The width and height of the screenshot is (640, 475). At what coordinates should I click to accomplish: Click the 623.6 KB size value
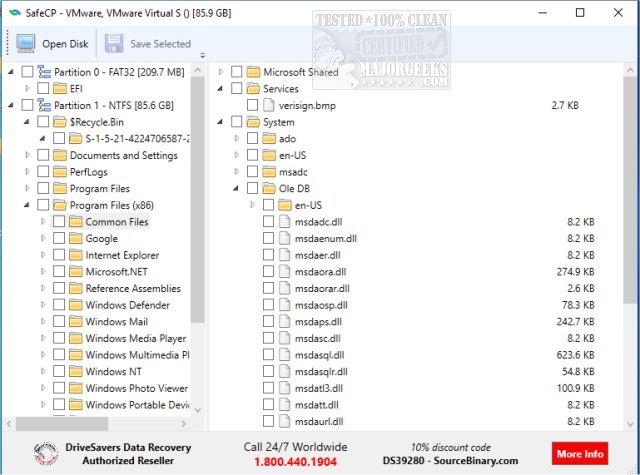click(575, 355)
